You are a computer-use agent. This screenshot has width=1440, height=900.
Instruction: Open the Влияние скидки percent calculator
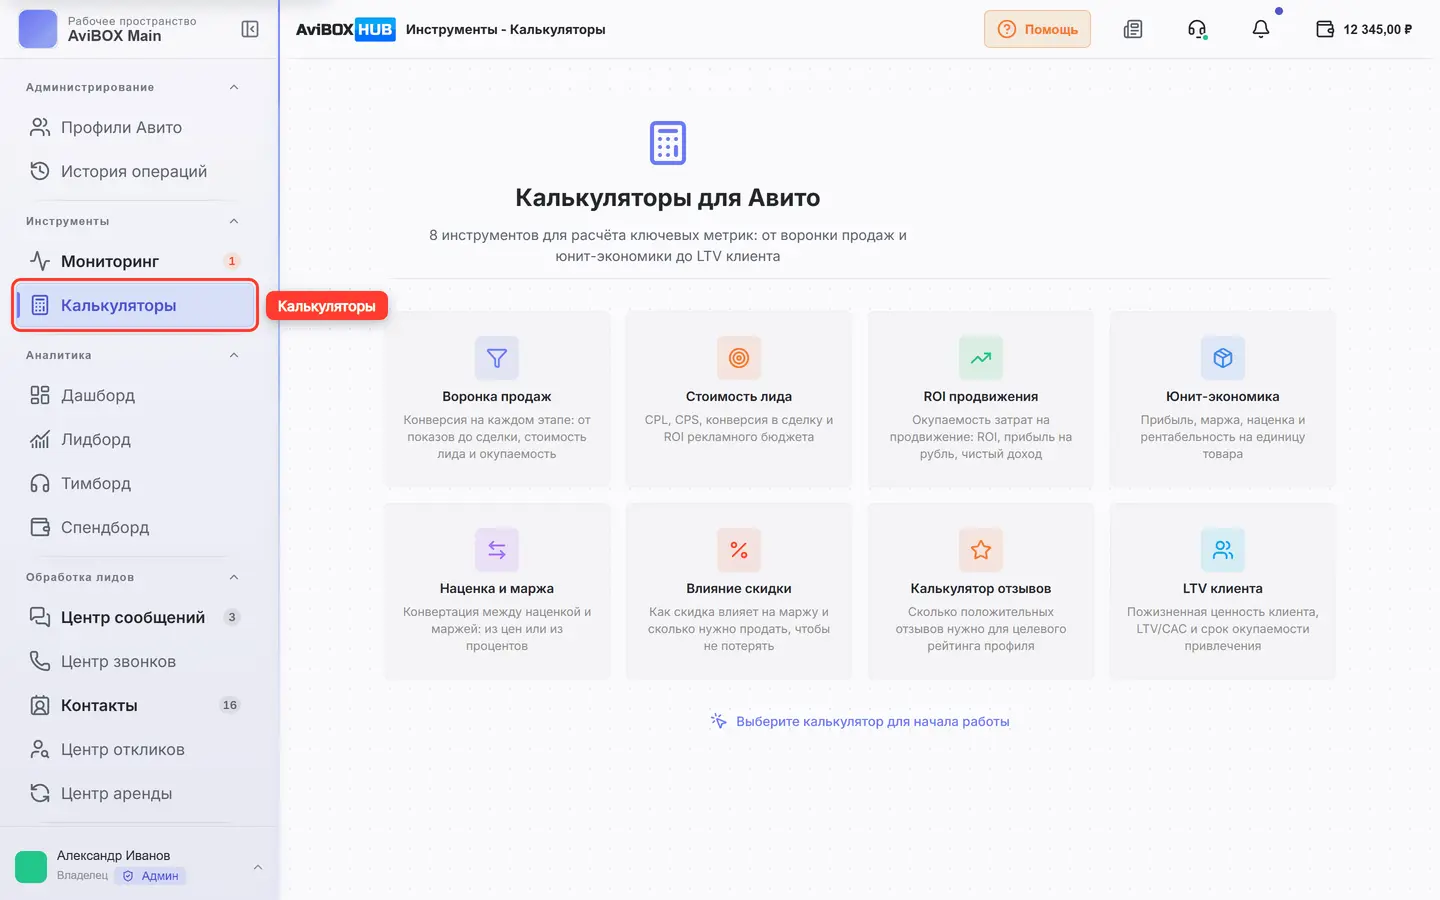click(739, 591)
